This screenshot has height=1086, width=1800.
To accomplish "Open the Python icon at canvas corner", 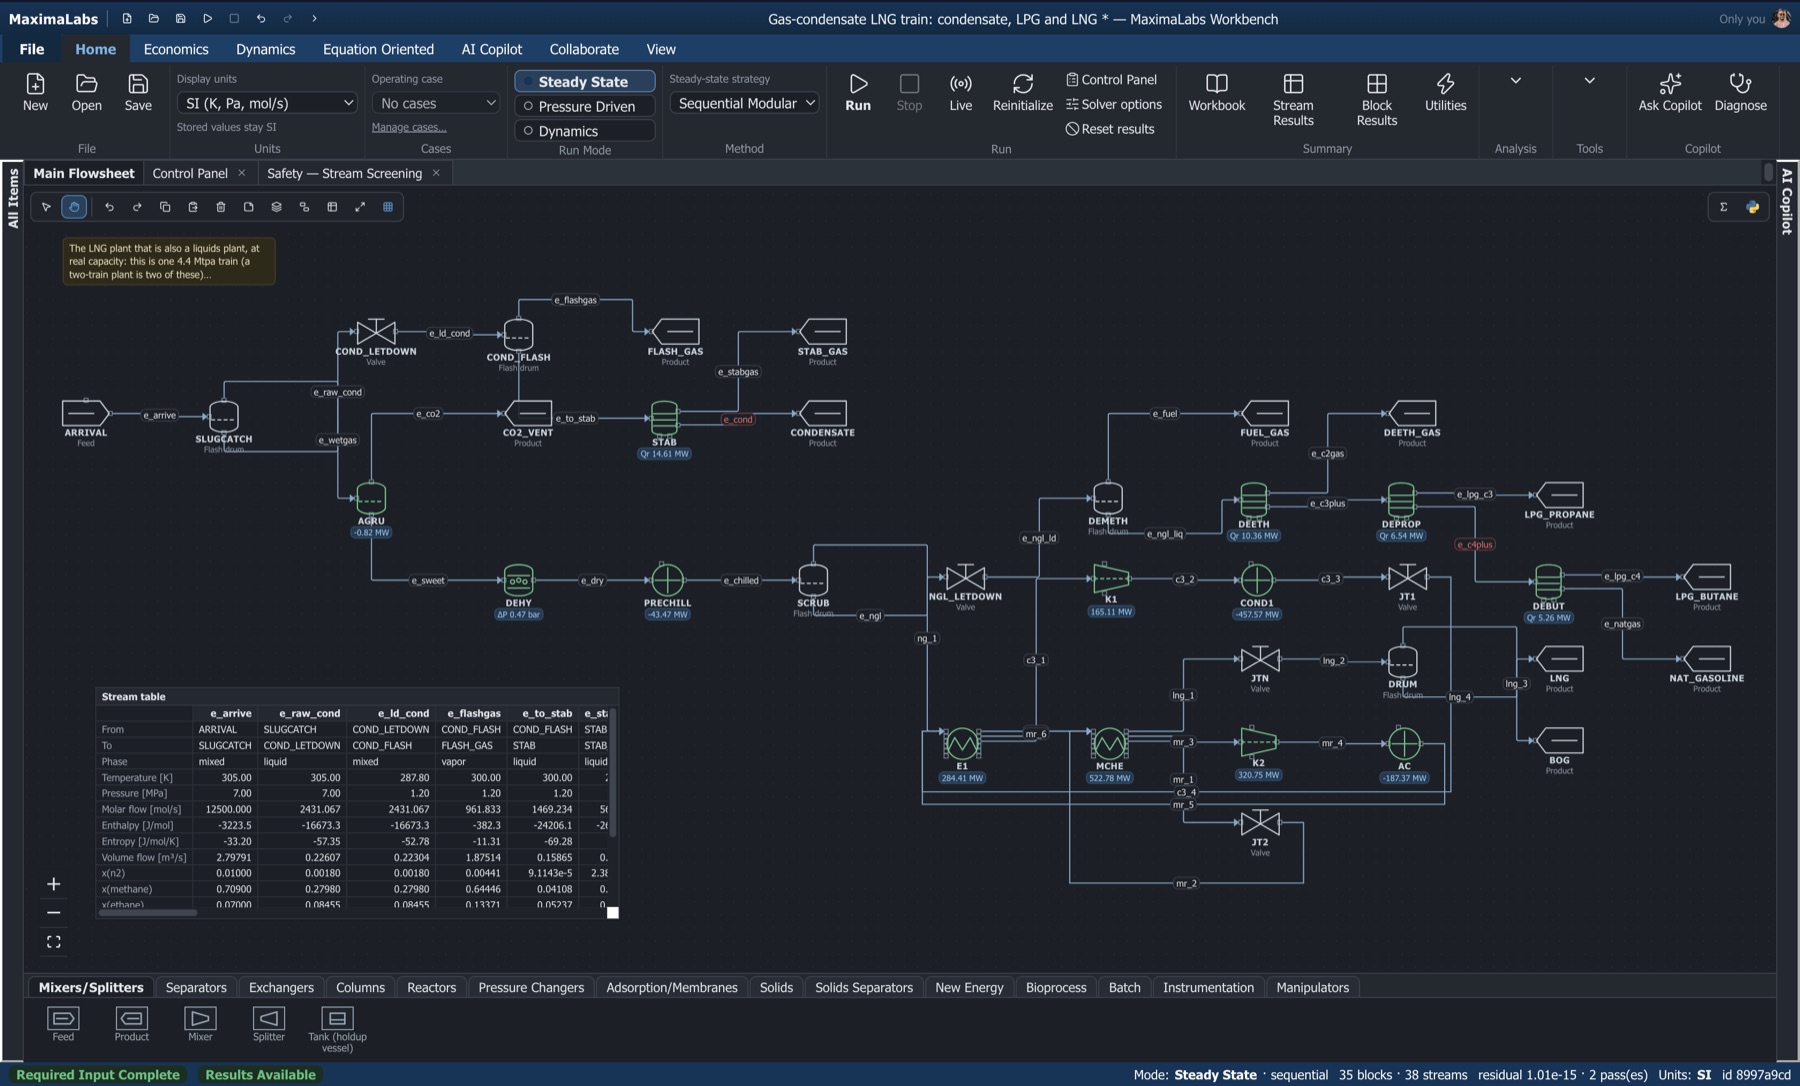I will click(1752, 207).
